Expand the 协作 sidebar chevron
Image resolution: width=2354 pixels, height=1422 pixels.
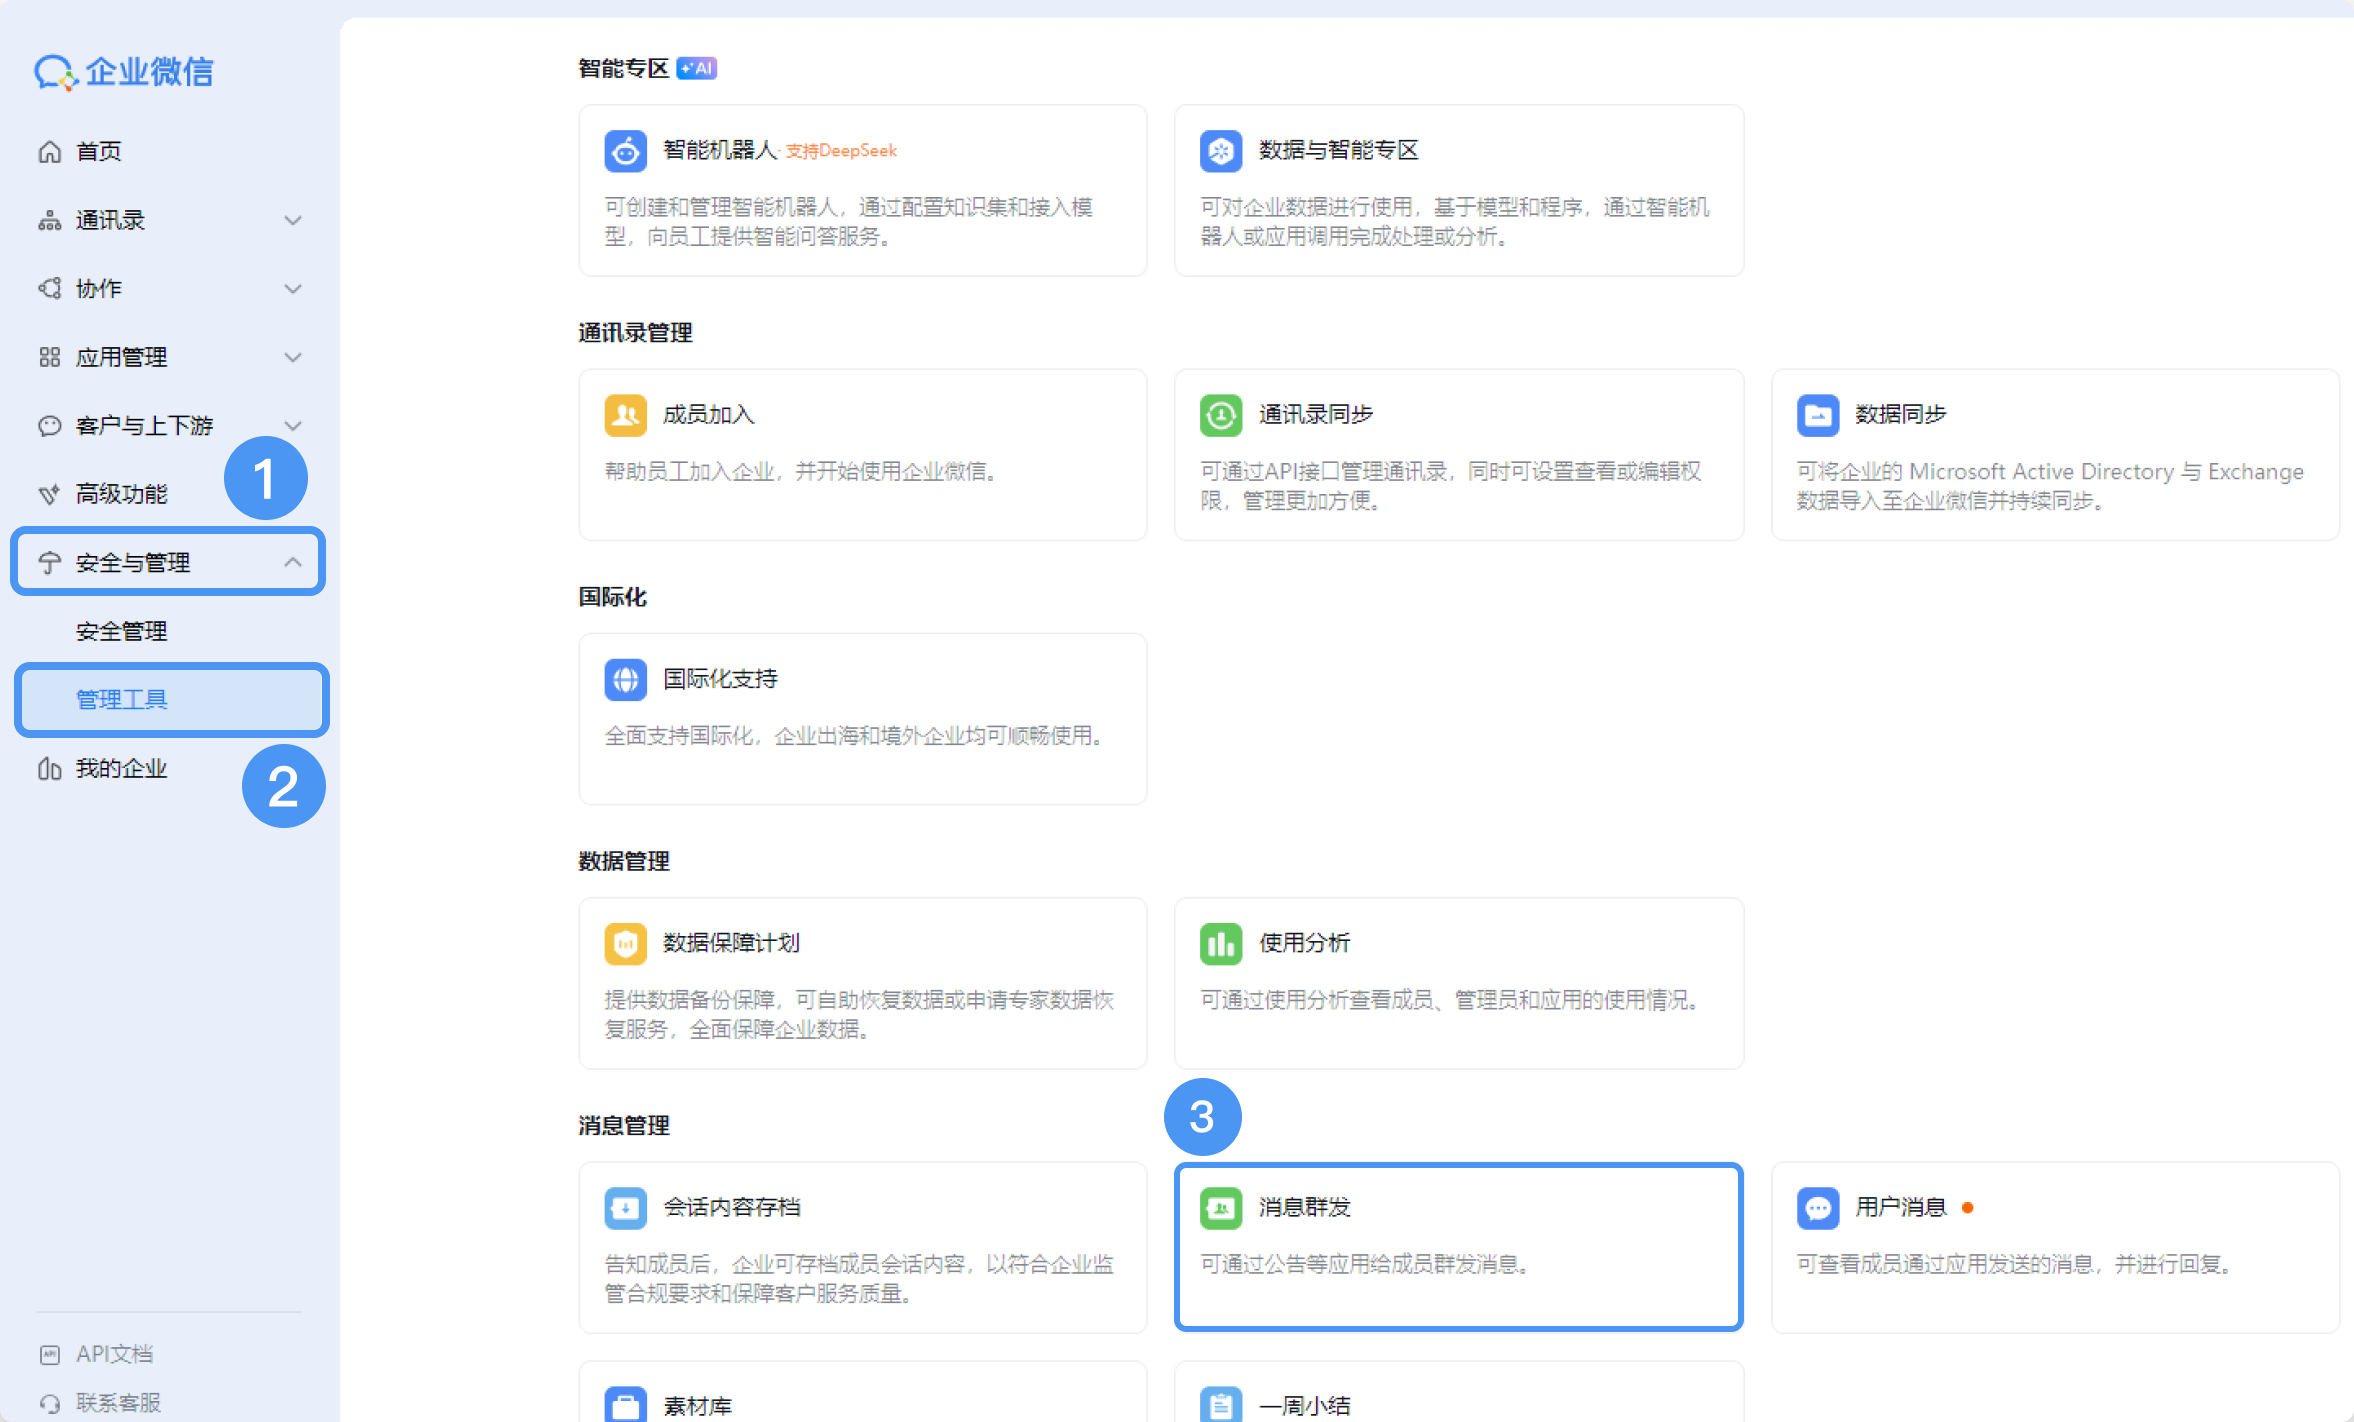[292, 289]
